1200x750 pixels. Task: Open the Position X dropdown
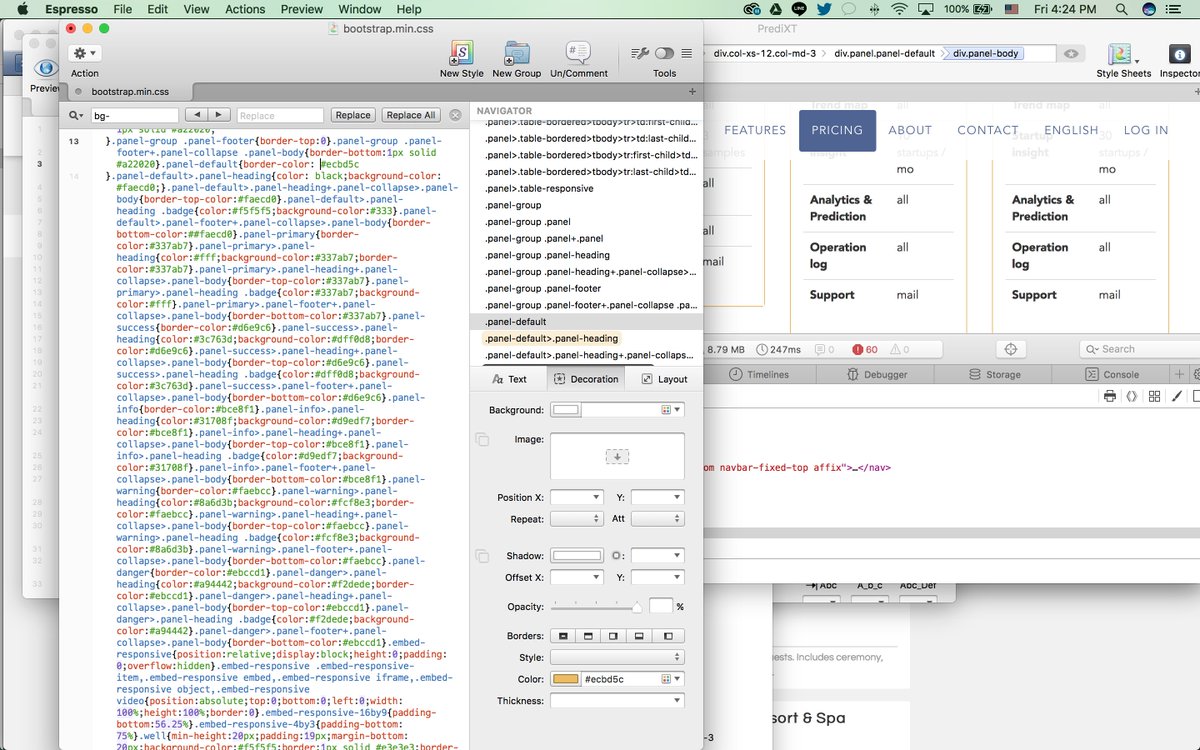coord(596,497)
